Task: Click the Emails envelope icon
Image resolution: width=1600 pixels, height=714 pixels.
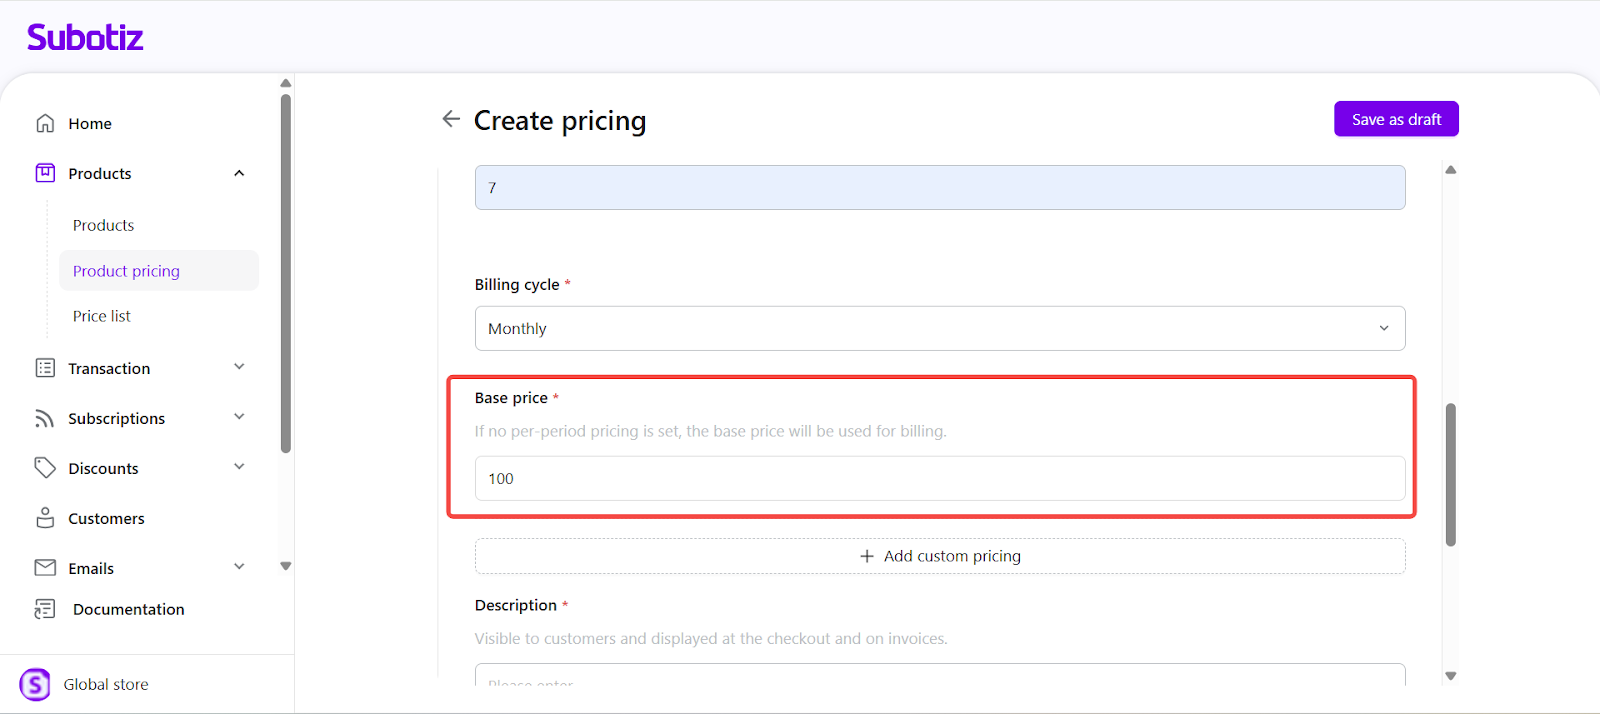Action: click(x=45, y=568)
